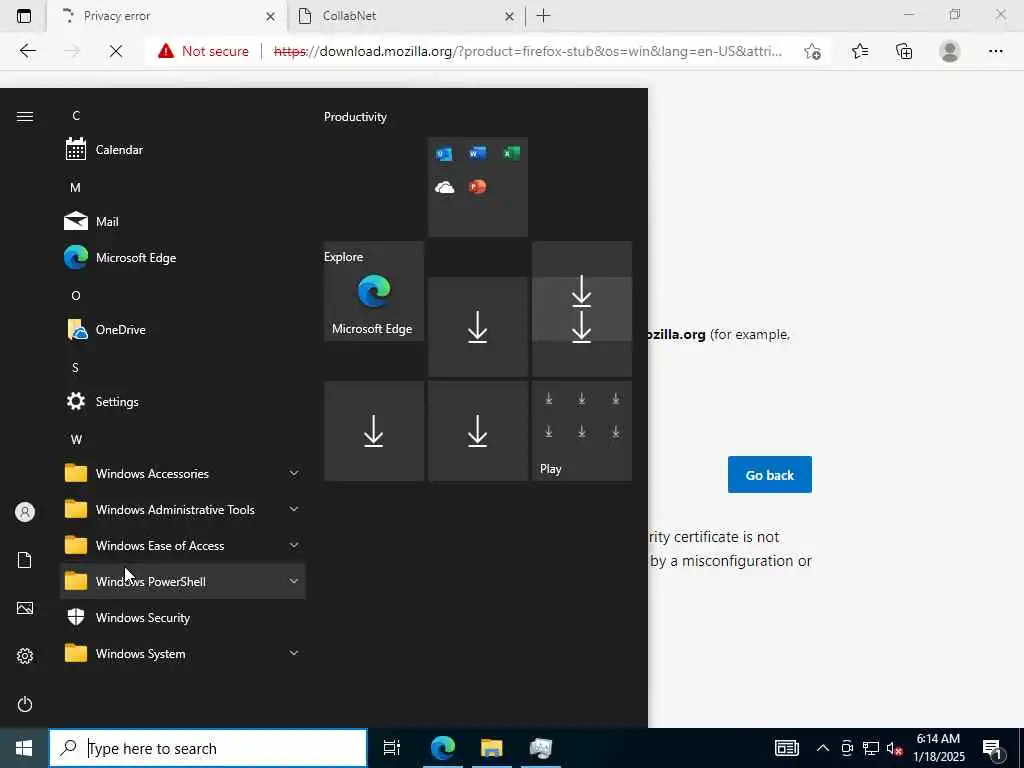Click the Start menu hamburger expand icon
Image resolution: width=1024 pixels, height=768 pixels.
pos(25,116)
